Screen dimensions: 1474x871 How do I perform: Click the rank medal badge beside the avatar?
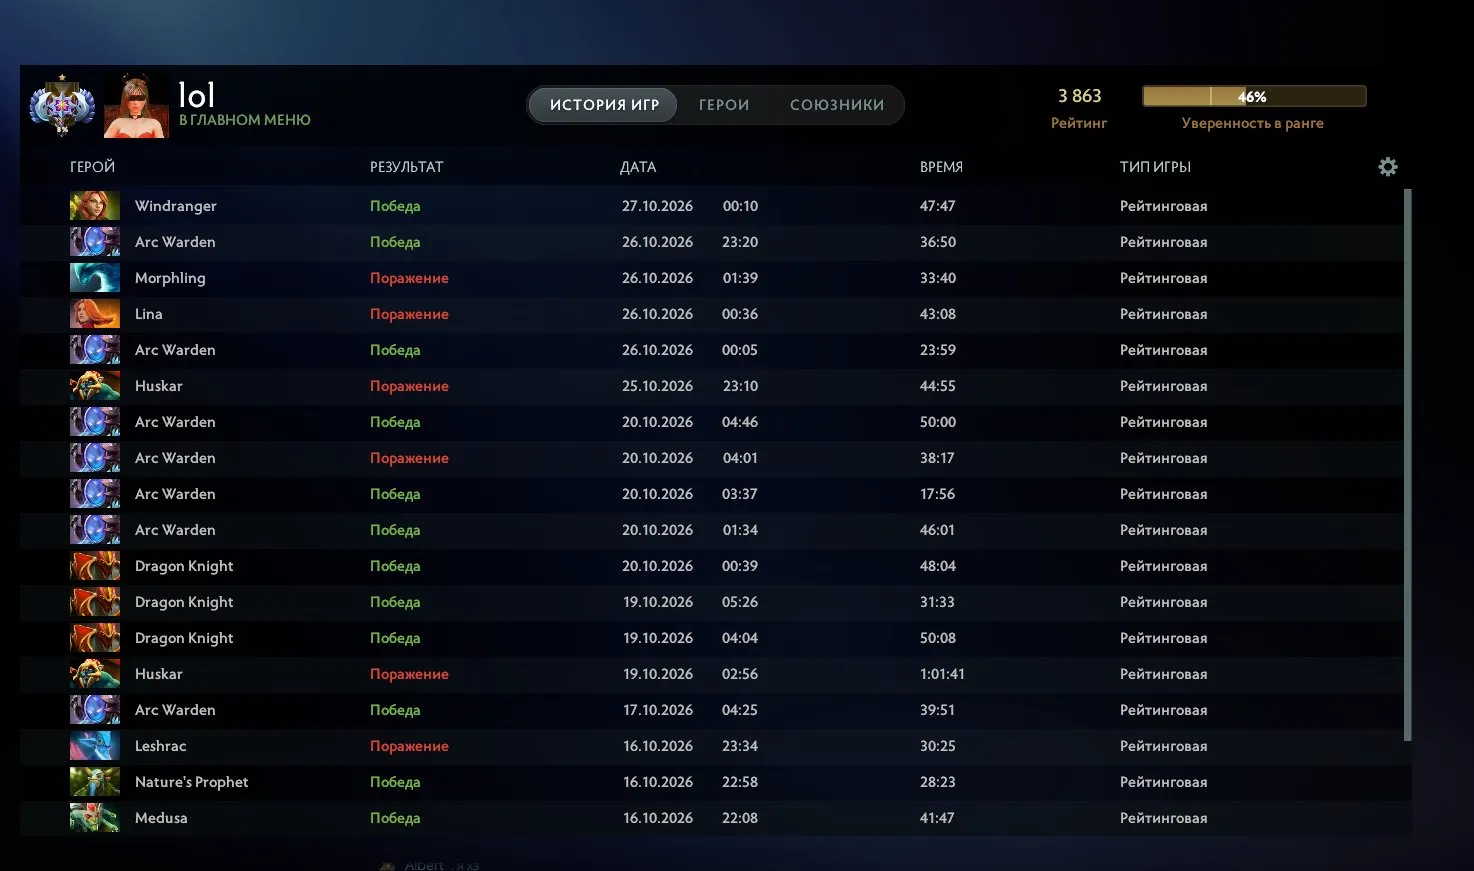[x=62, y=105]
